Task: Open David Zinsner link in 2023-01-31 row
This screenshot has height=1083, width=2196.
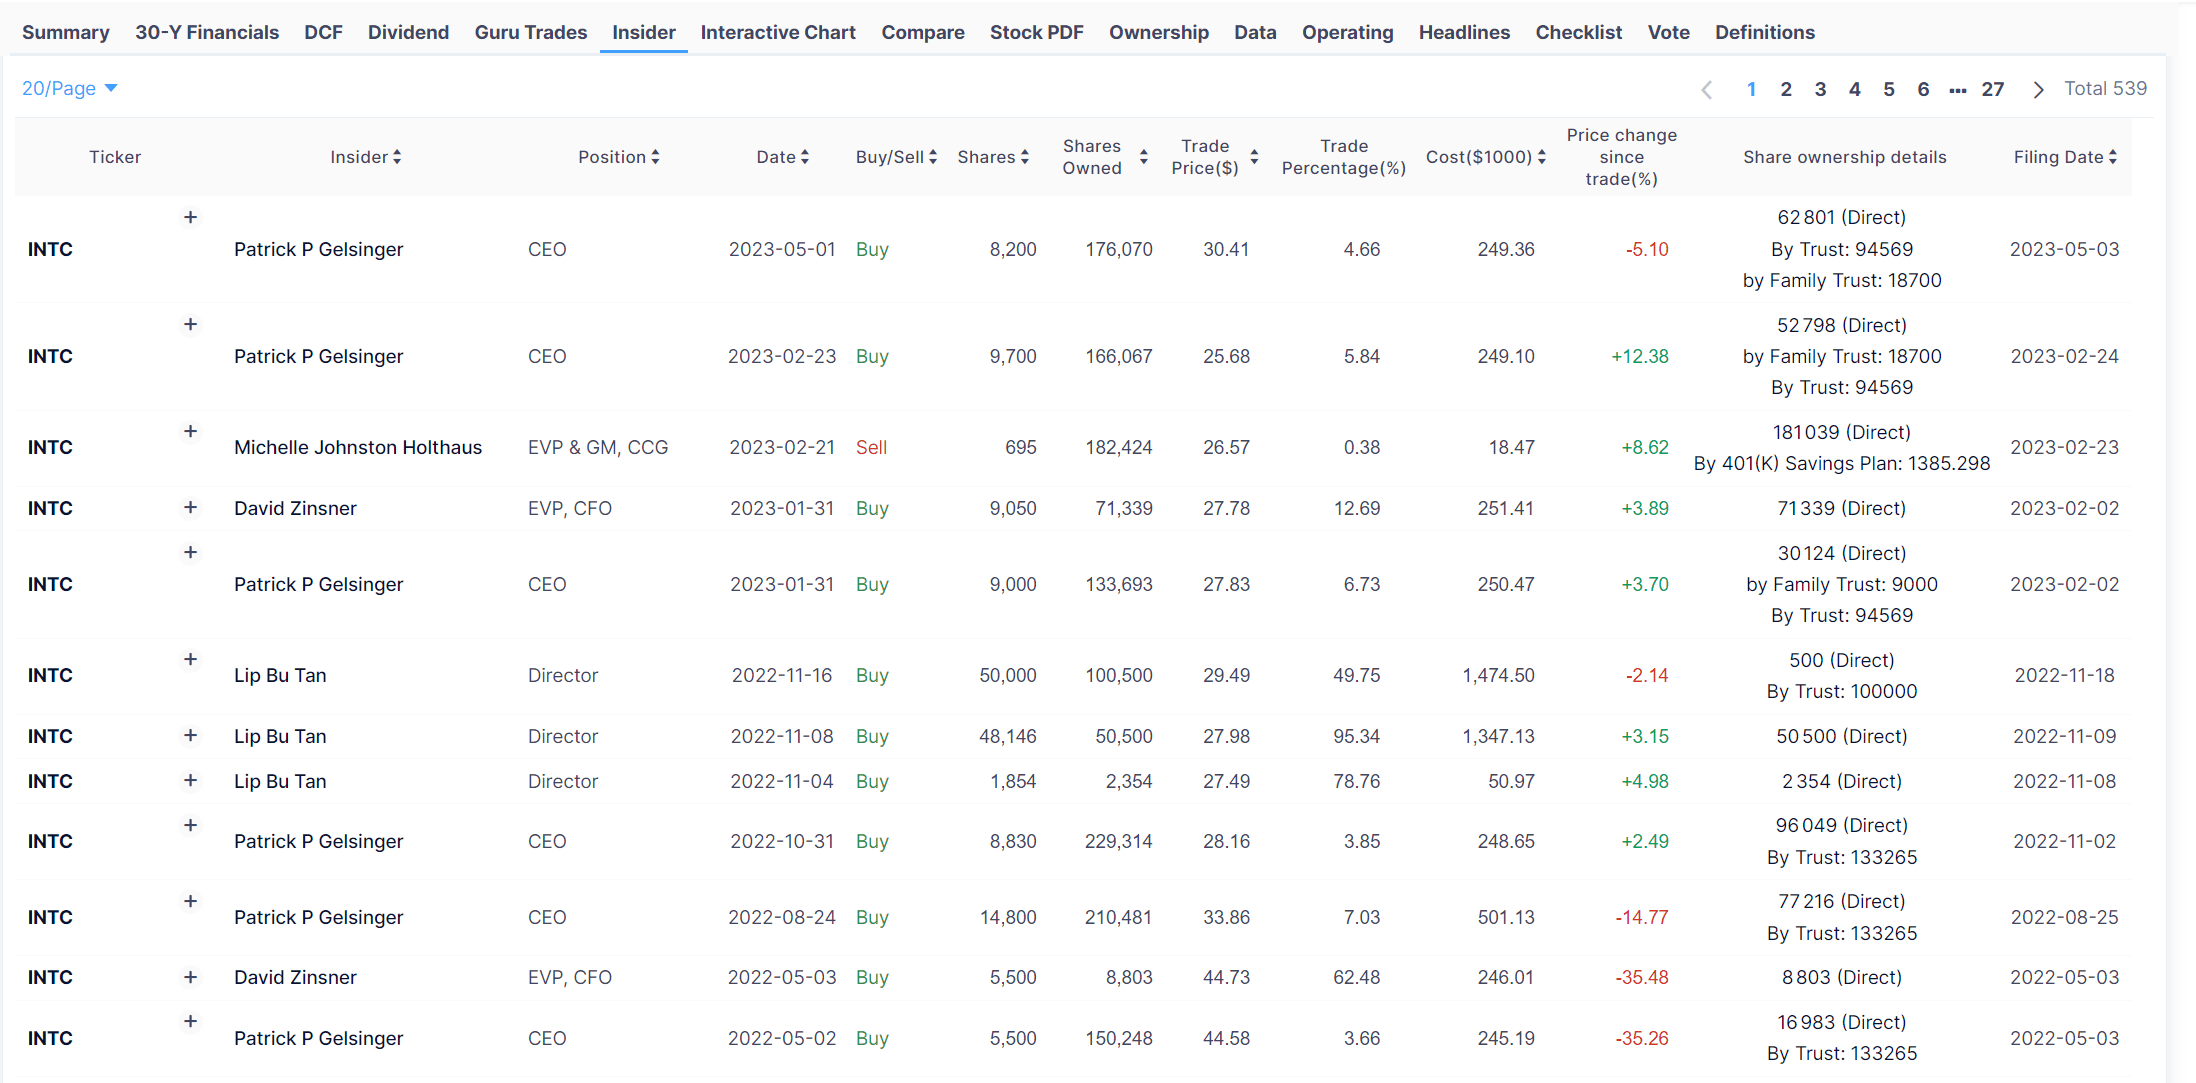Action: [295, 508]
